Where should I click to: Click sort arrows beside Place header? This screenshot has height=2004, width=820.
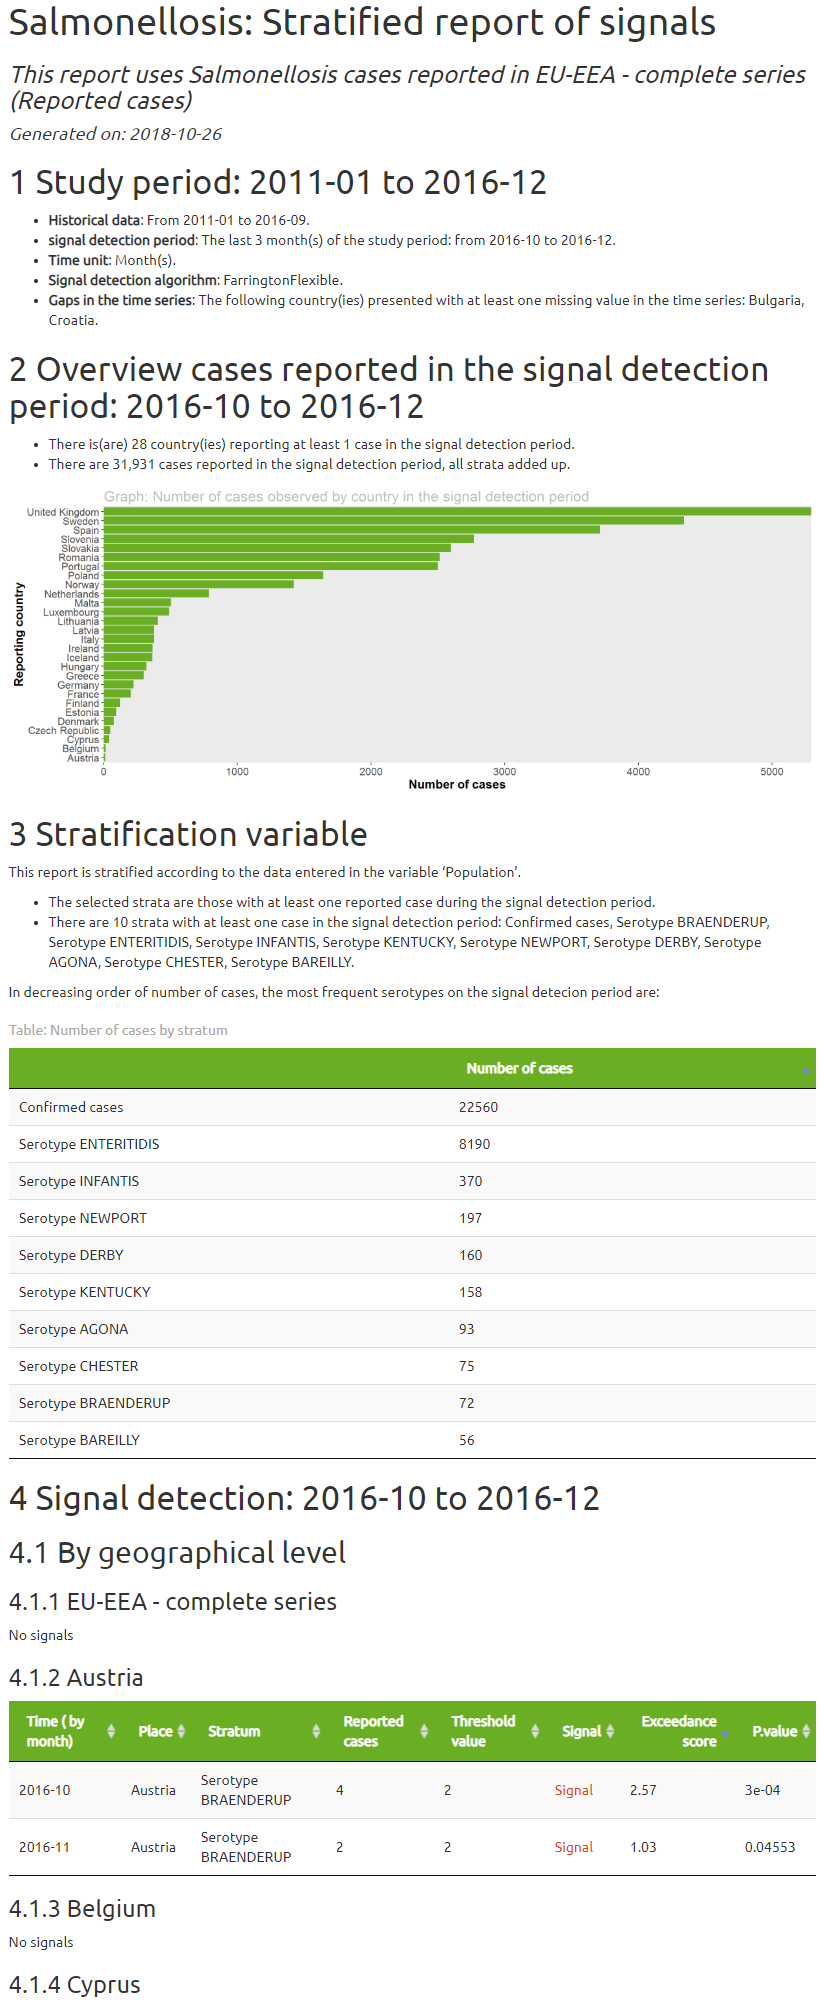pyautogui.click(x=181, y=1731)
